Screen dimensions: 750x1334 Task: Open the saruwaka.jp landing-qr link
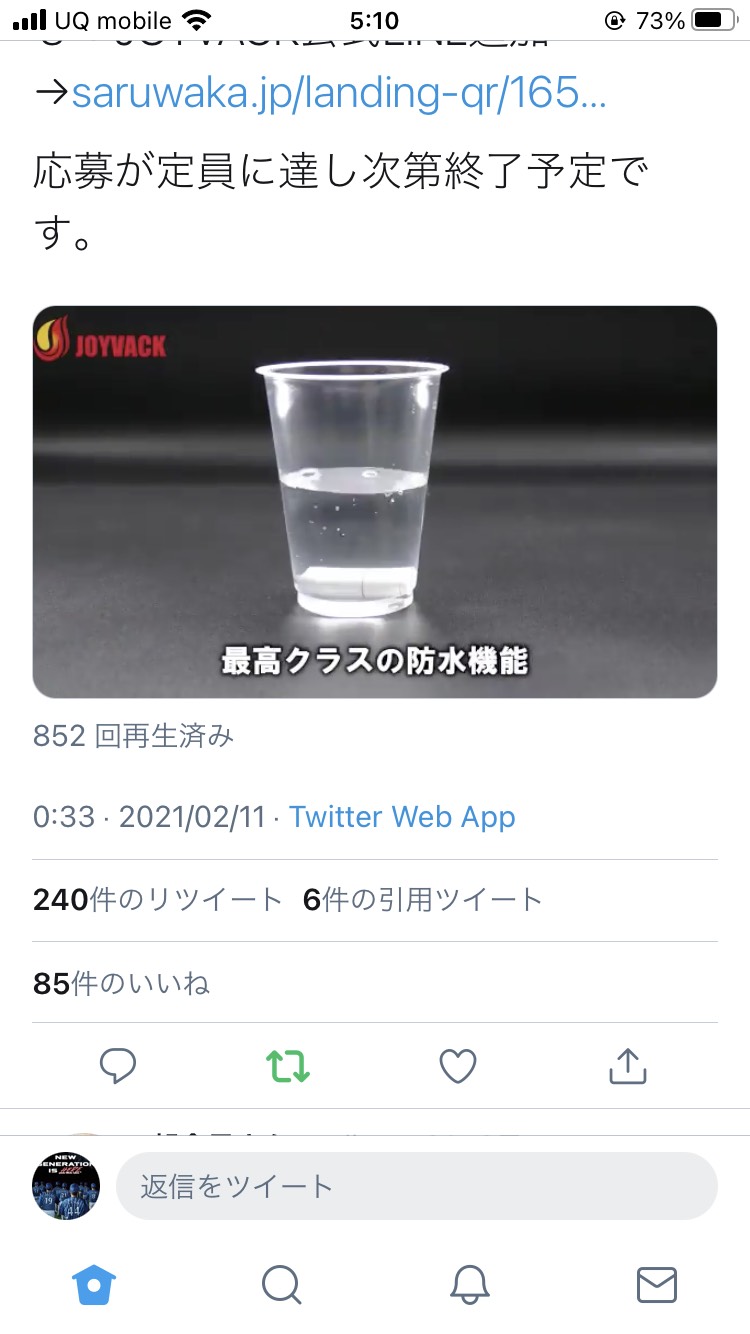[x=339, y=94]
